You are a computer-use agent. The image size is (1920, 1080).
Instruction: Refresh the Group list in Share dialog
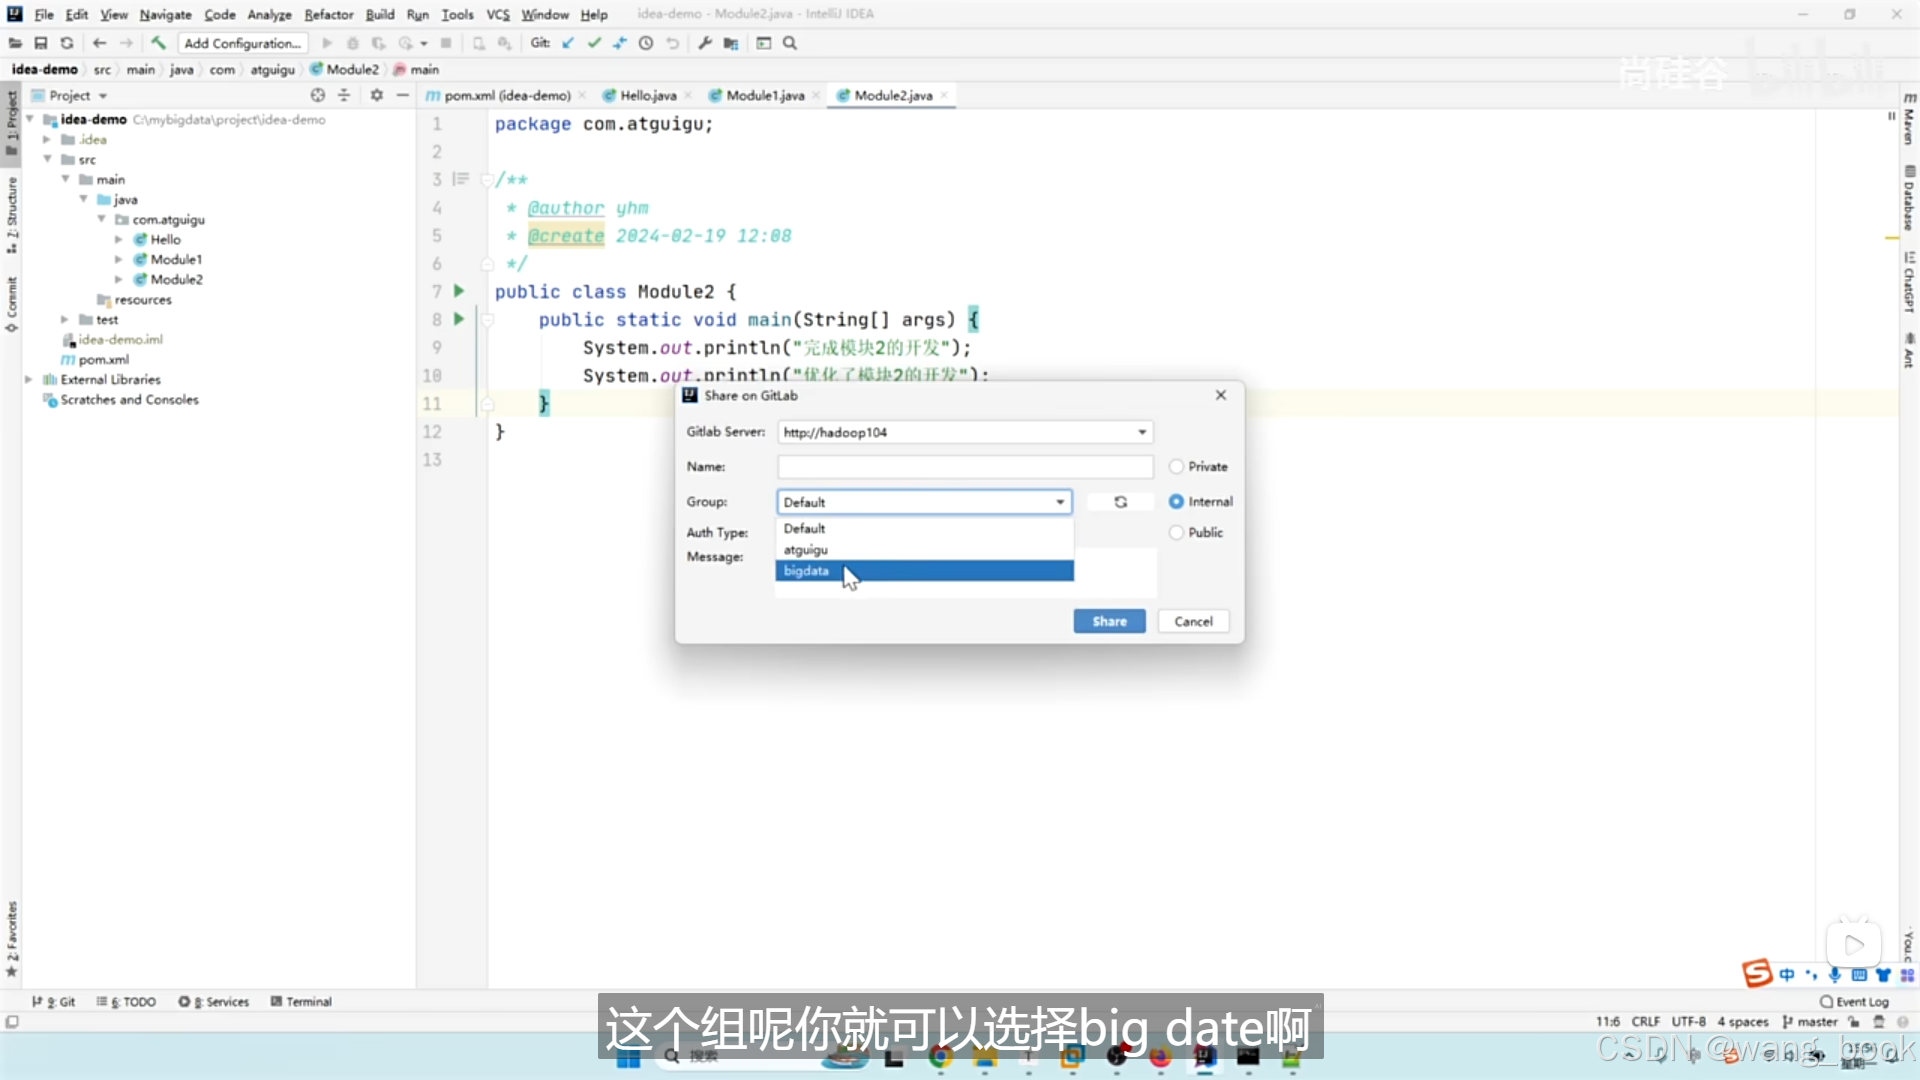(1121, 502)
